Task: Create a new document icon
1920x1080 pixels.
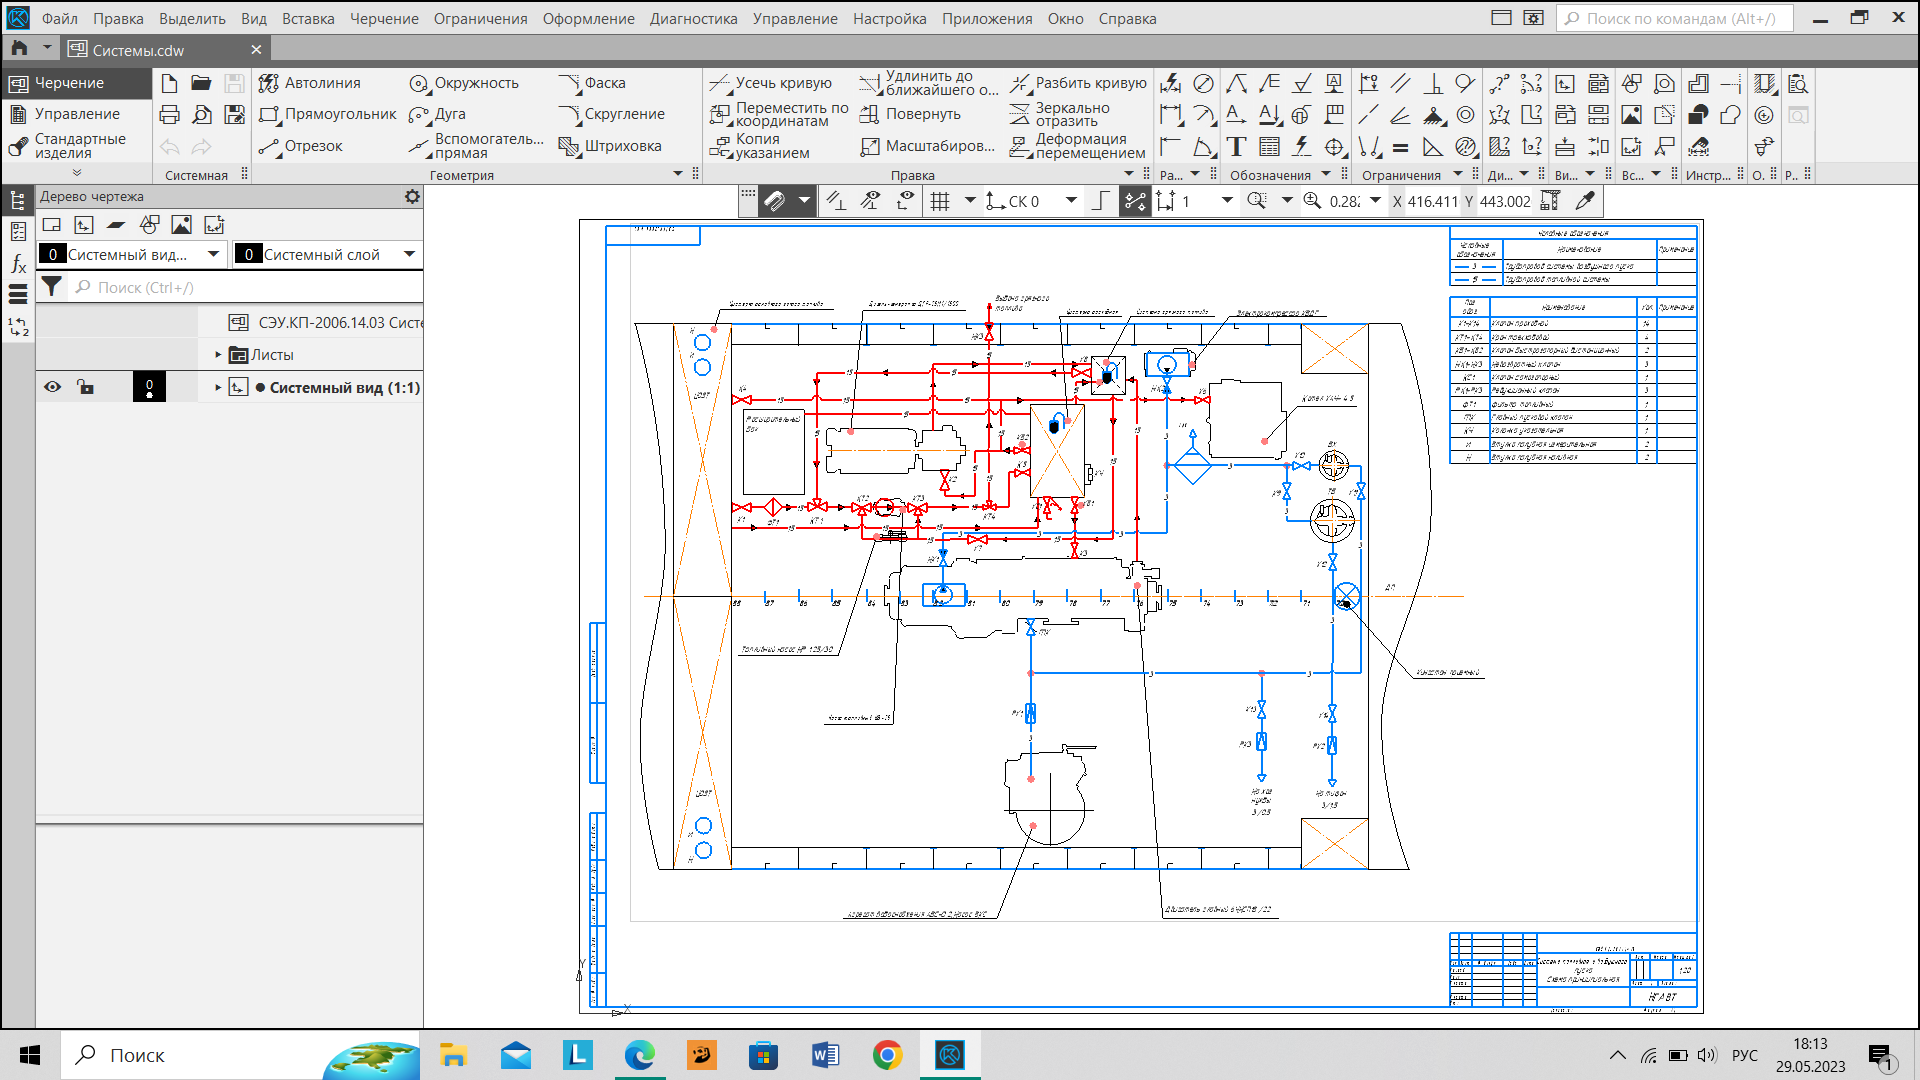Action: [169, 83]
